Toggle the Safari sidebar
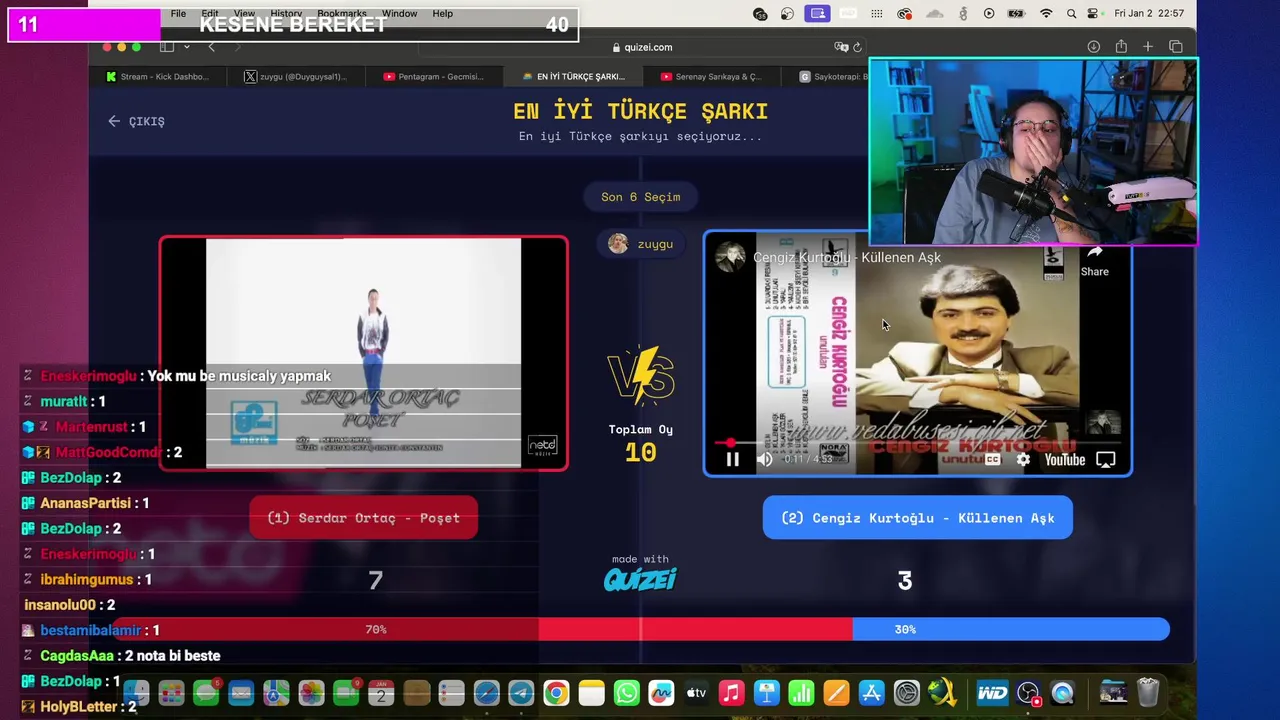Viewport: 1280px width, 720px height. [167, 47]
